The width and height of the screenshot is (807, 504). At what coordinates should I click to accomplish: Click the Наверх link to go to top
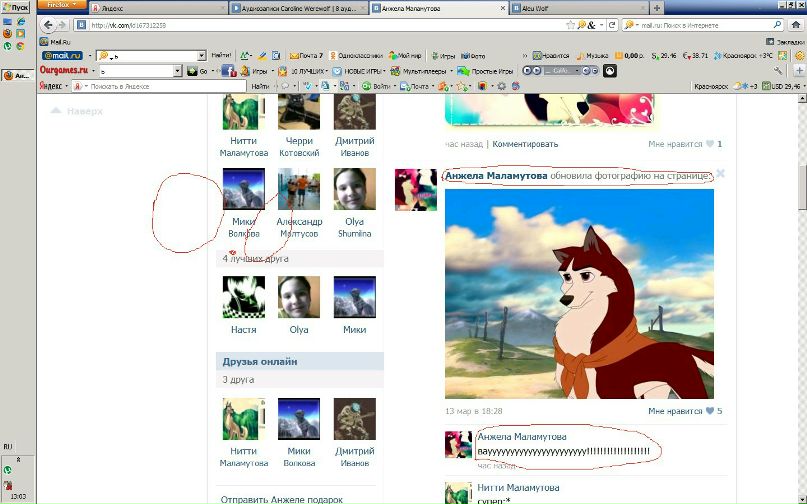77,111
